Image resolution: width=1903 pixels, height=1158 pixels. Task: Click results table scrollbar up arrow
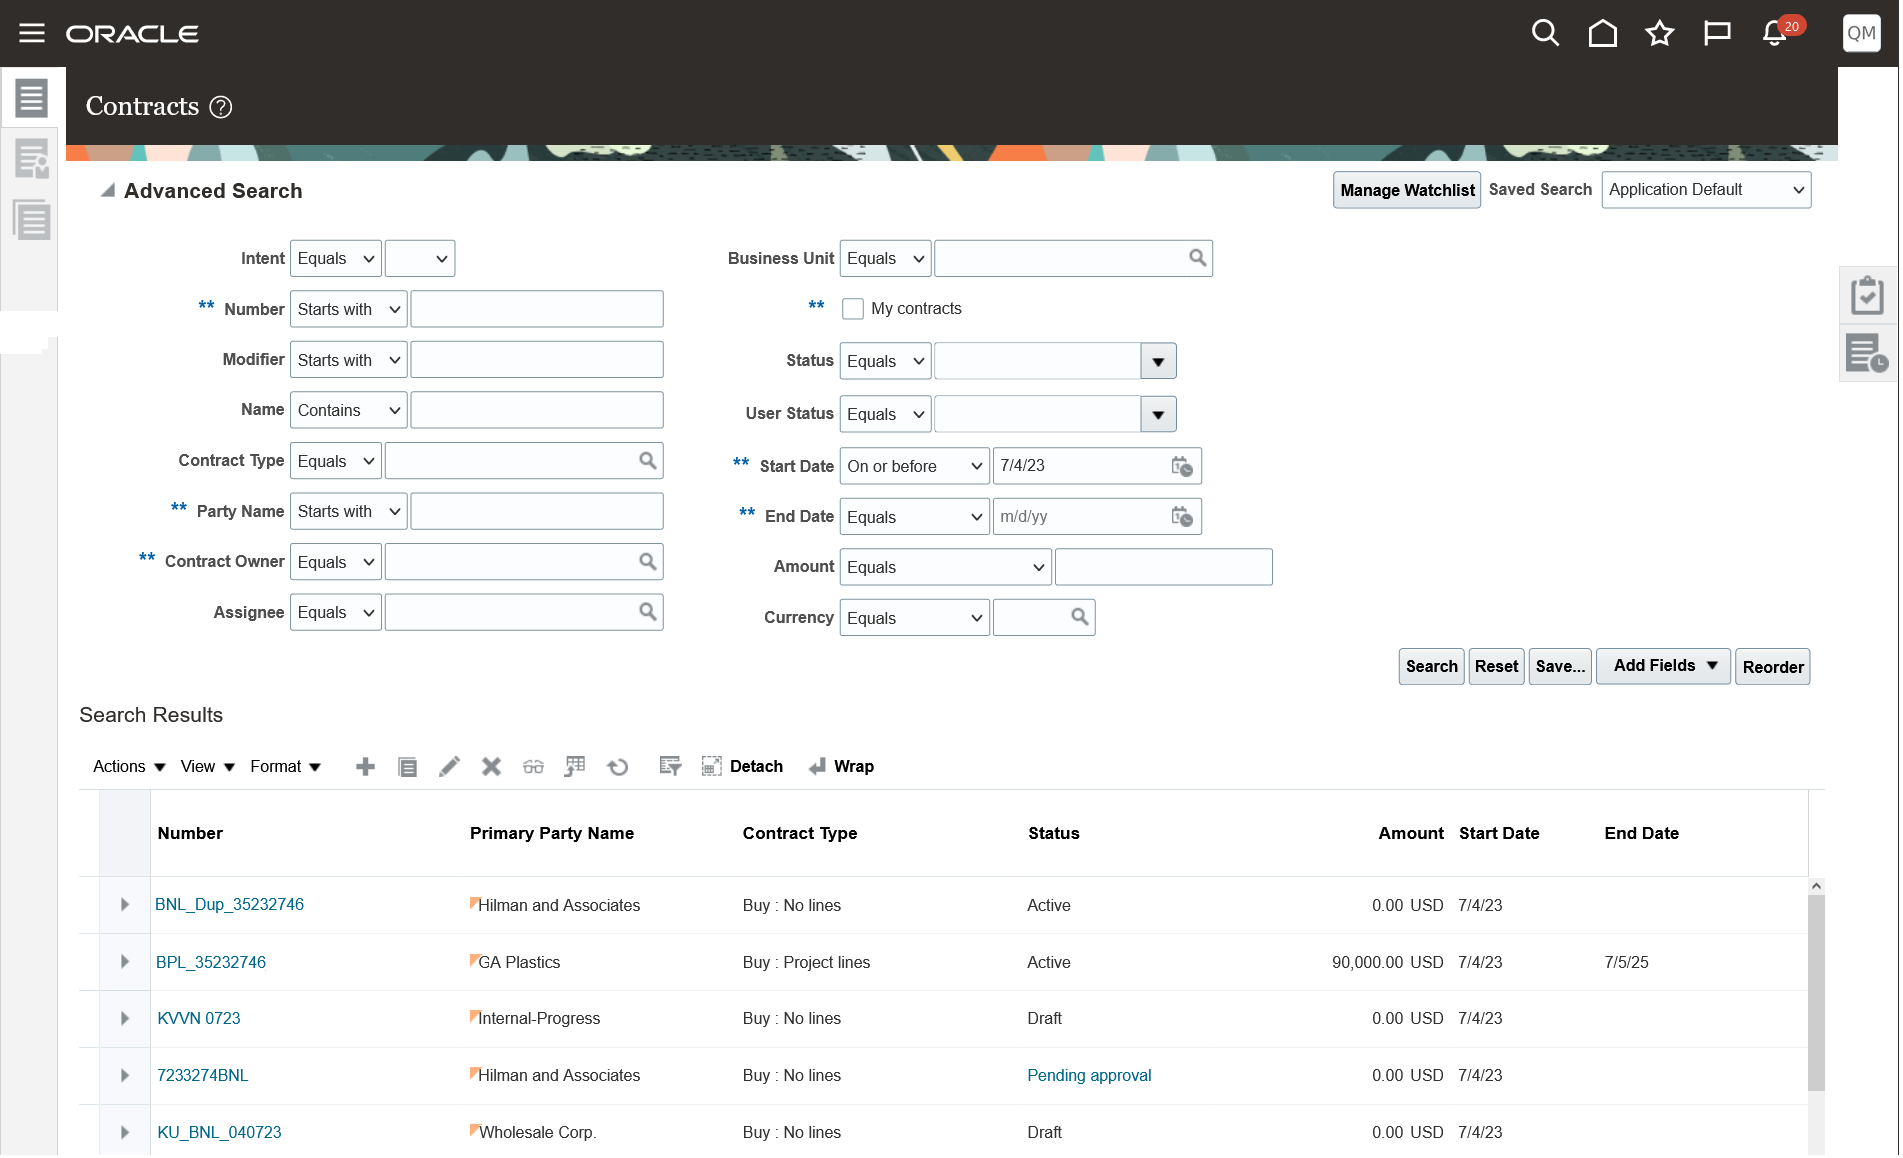[1816, 887]
